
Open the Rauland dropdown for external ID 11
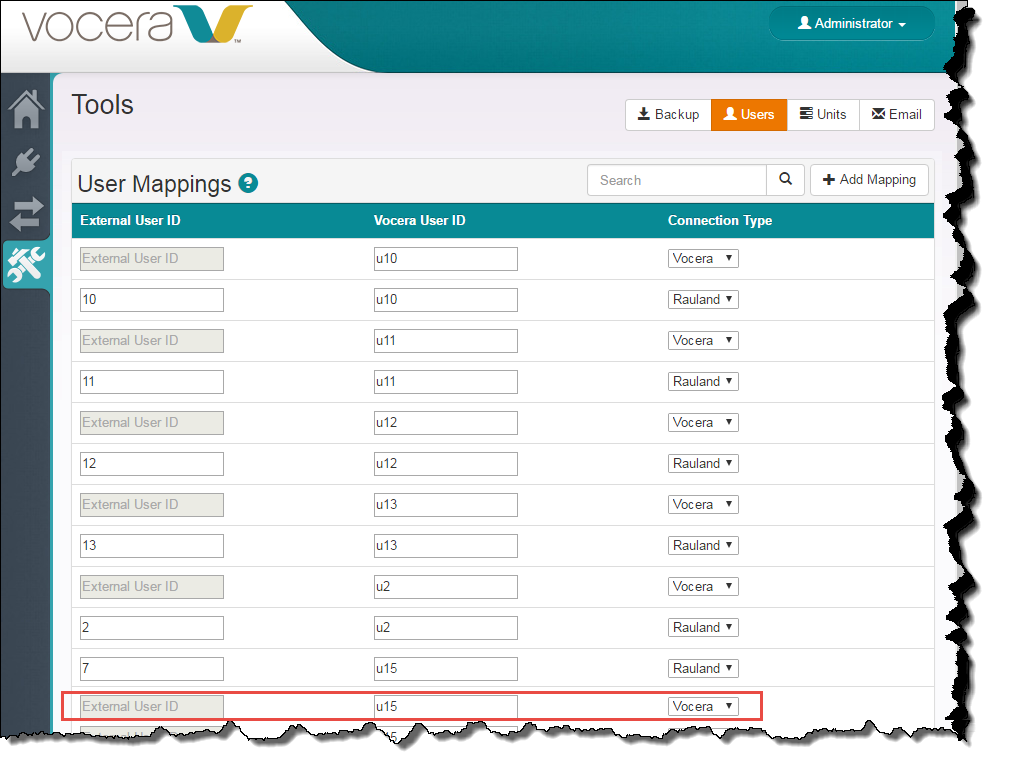click(x=703, y=381)
